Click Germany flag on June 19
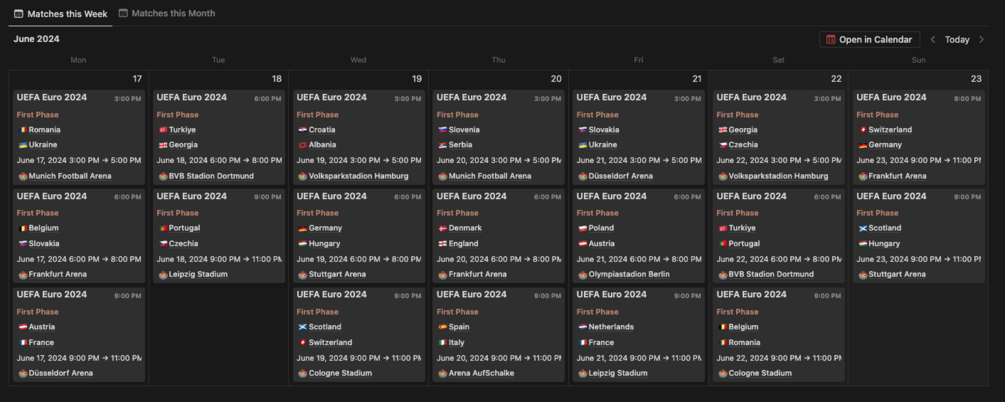 point(303,228)
